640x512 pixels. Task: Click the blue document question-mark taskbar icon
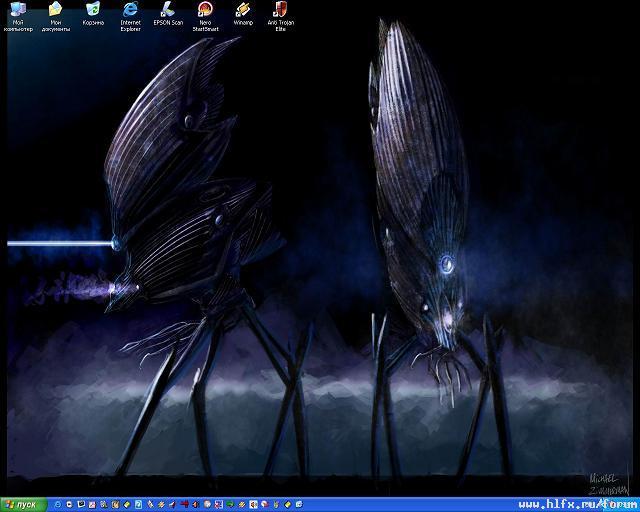(138, 505)
